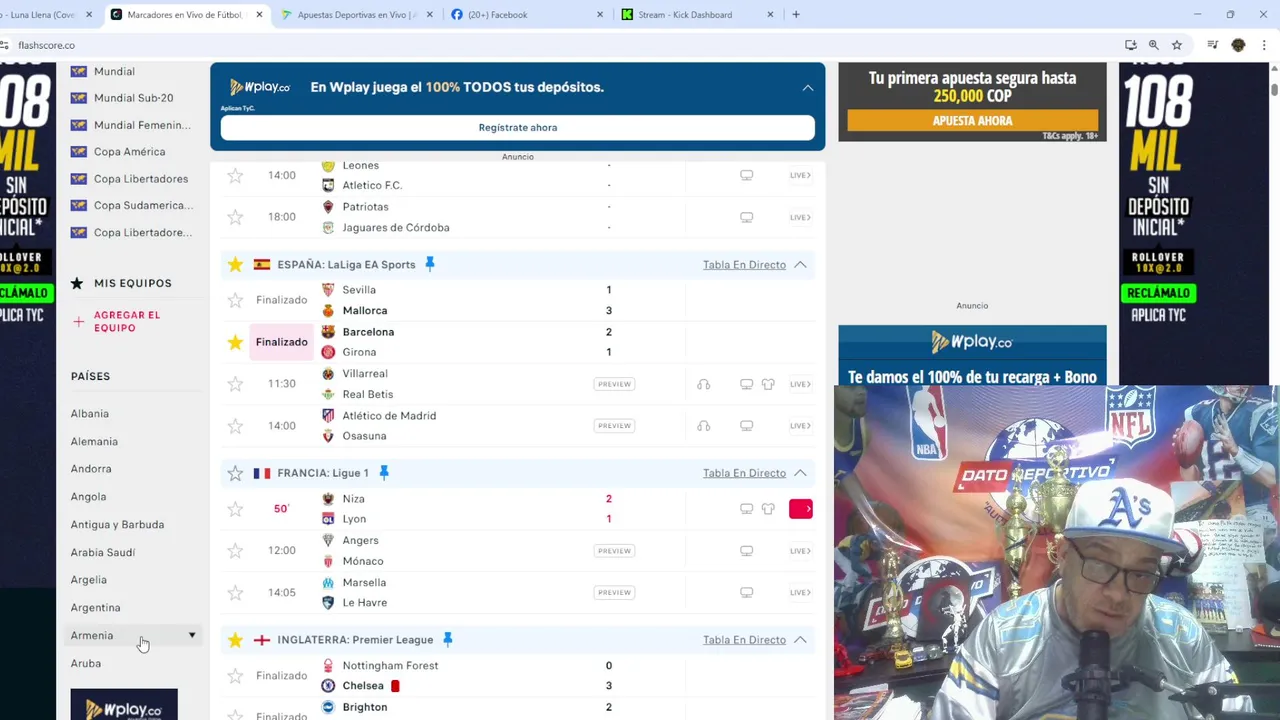
Task: Open Tabla En Directo for Ligue 1
Action: coord(744,473)
